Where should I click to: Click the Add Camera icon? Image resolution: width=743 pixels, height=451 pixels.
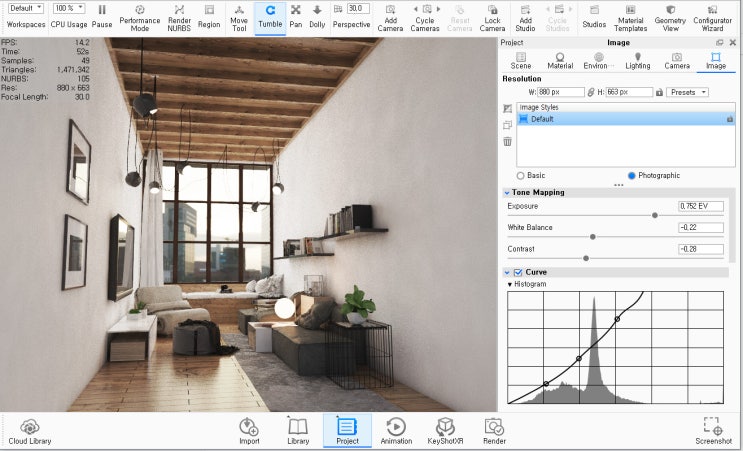point(390,9)
